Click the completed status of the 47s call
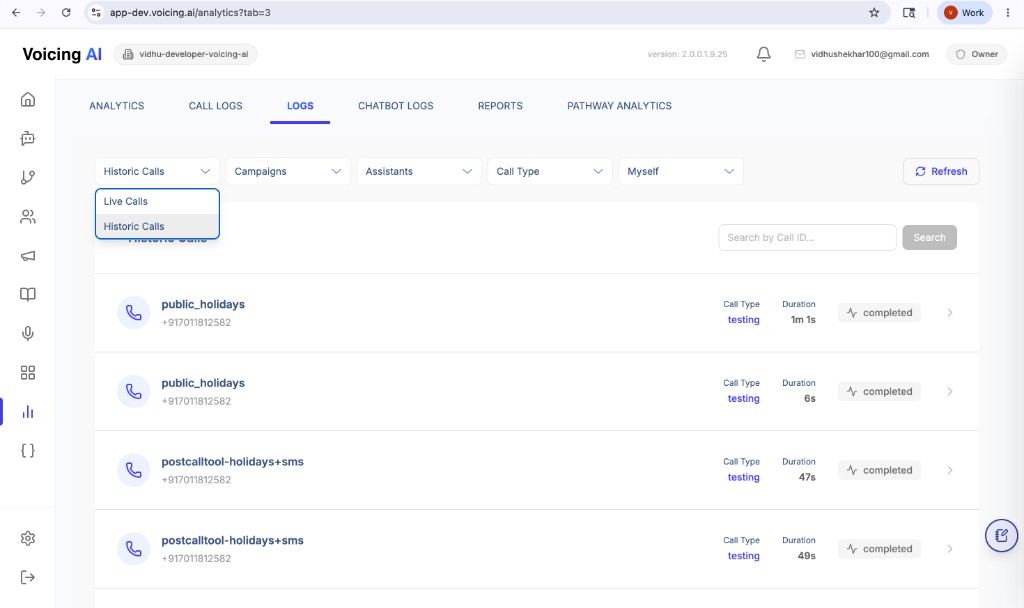Viewport: 1024px width, 608px height. 880,470
